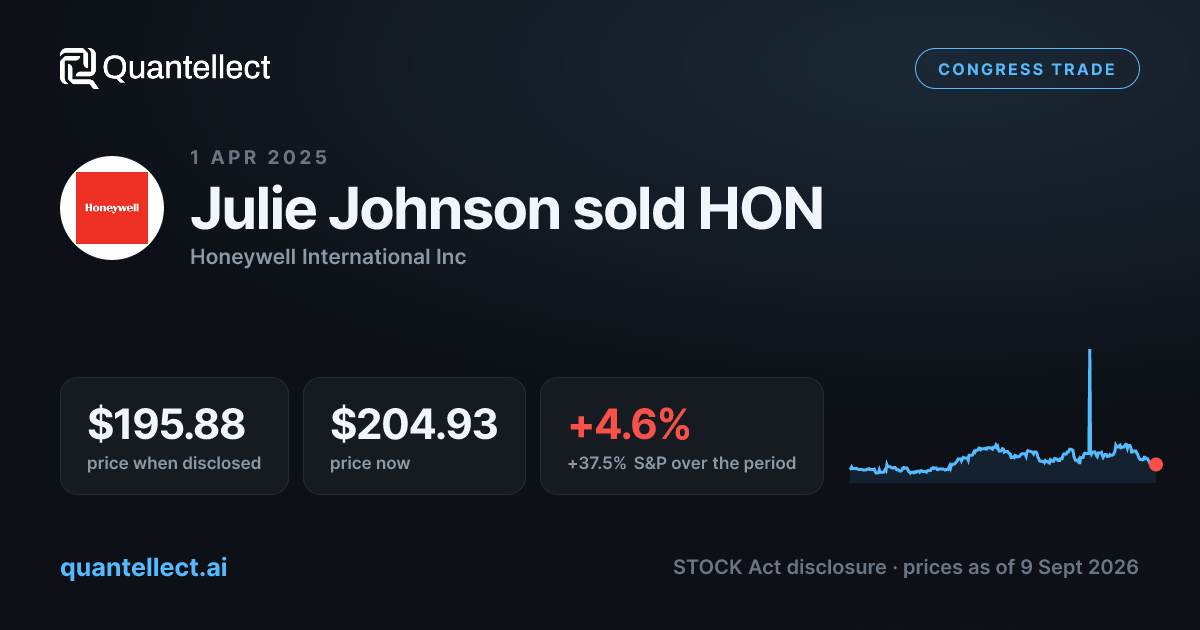Click the price now label
The image size is (1200, 630).
coord(370,463)
